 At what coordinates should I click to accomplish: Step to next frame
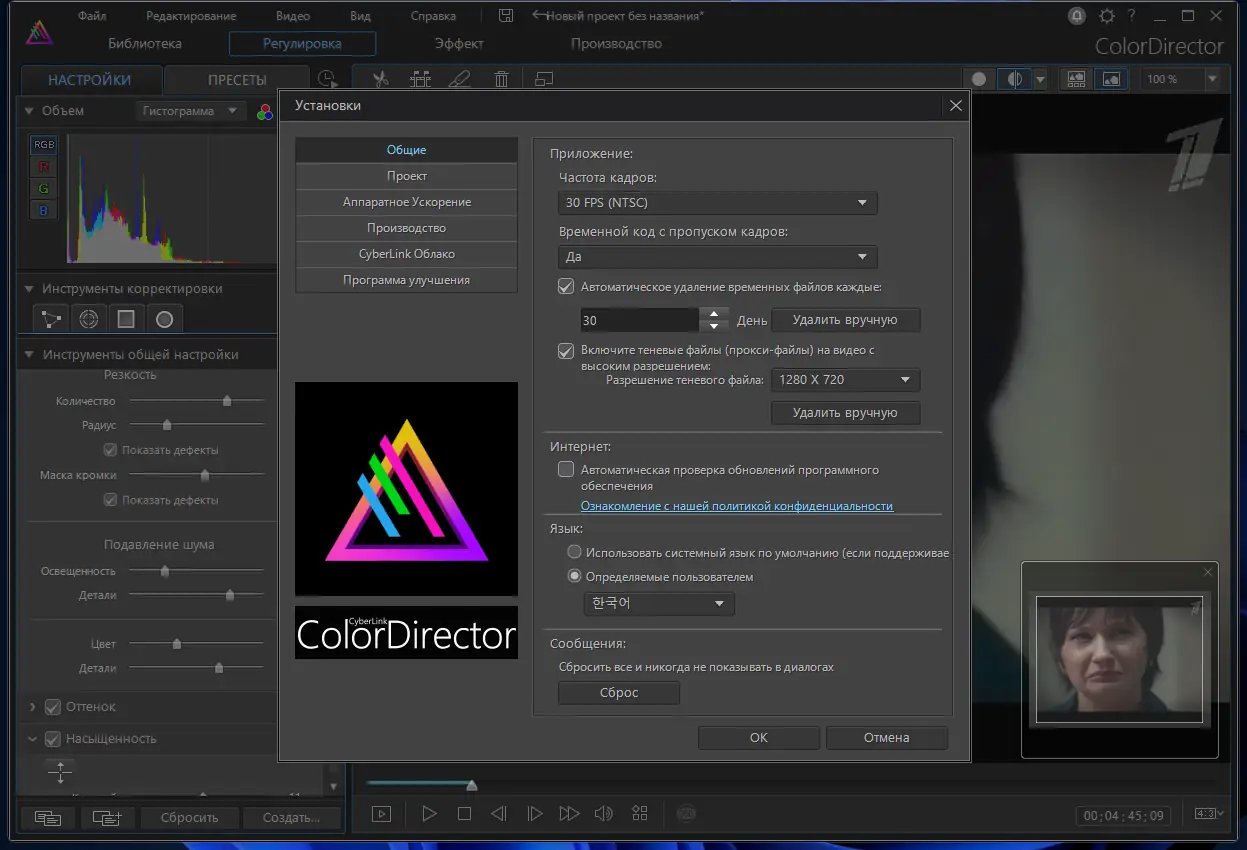[535, 814]
